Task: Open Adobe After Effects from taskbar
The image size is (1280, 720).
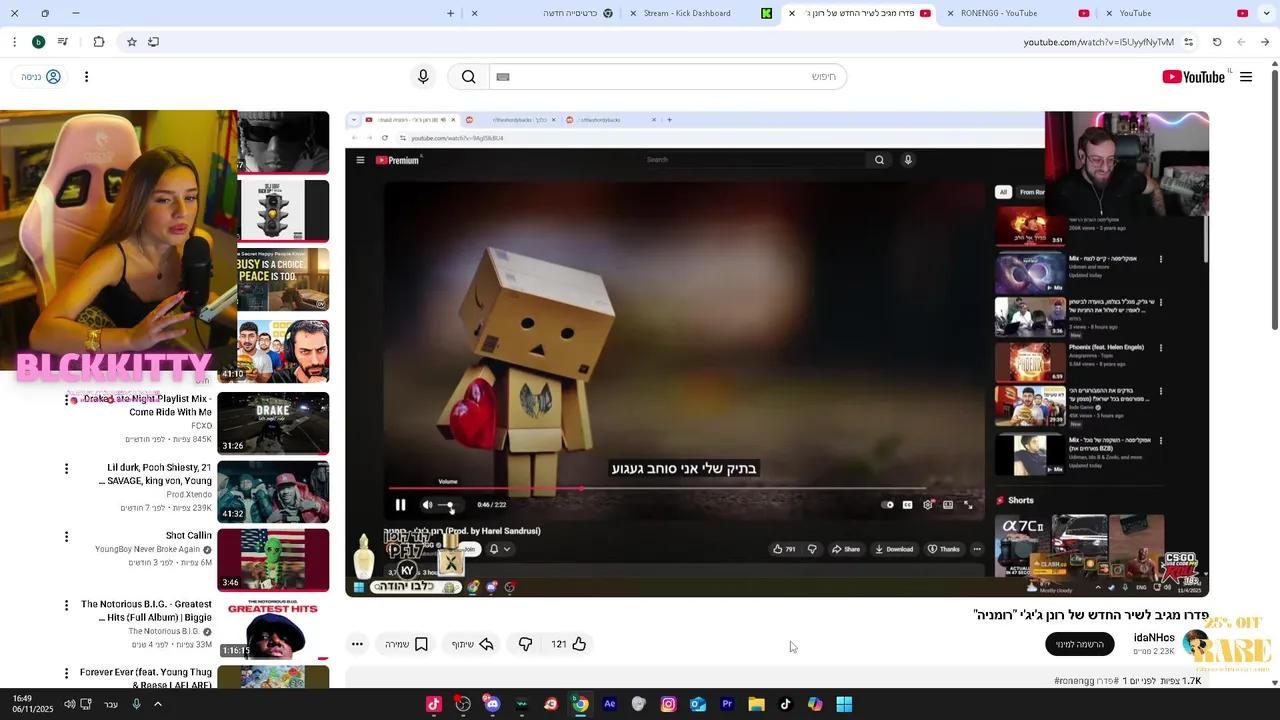Action: [610, 704]
